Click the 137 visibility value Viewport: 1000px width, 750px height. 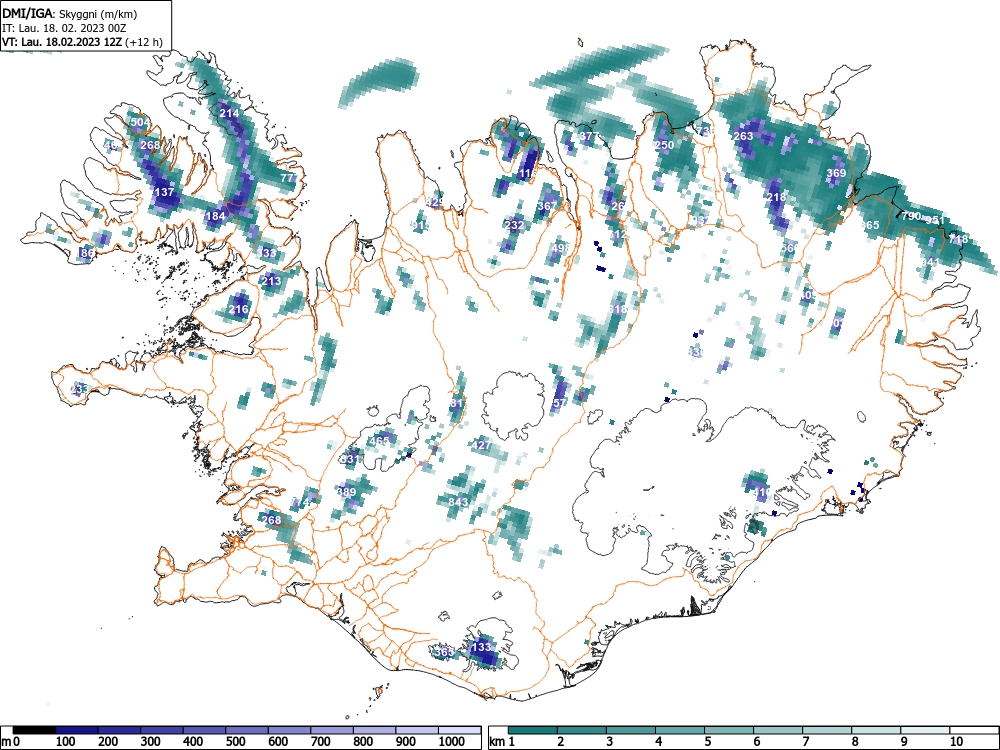(164, 192)
